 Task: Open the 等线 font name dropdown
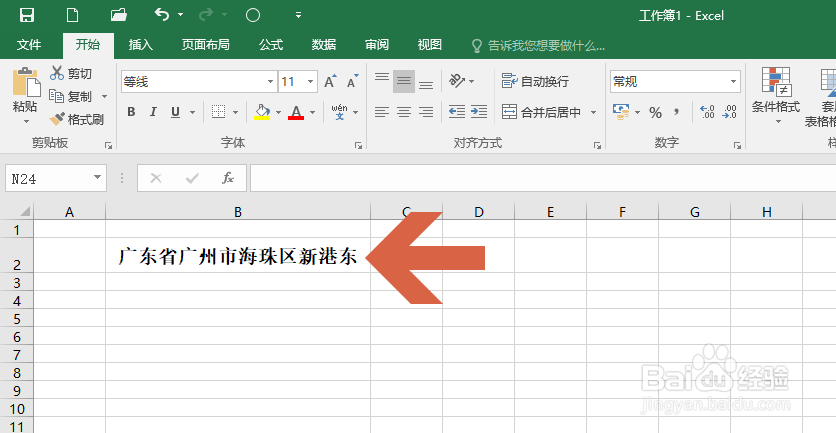click(x=271, y=82)
